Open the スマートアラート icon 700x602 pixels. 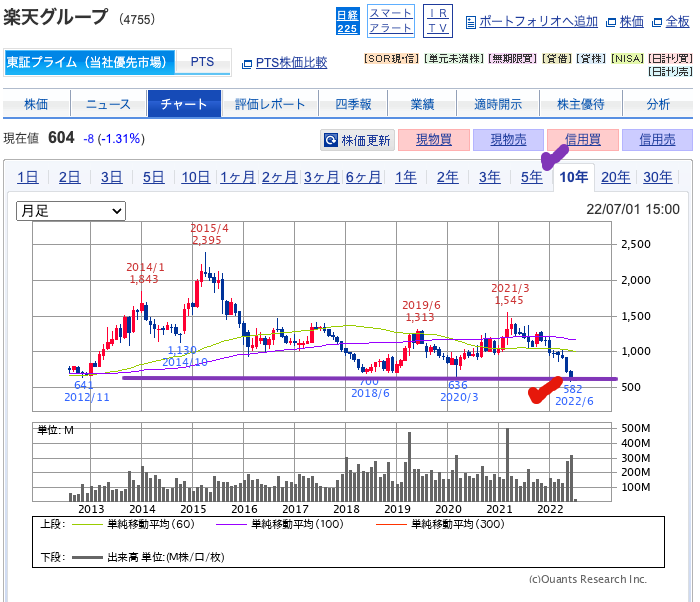[x=391, y=21]
